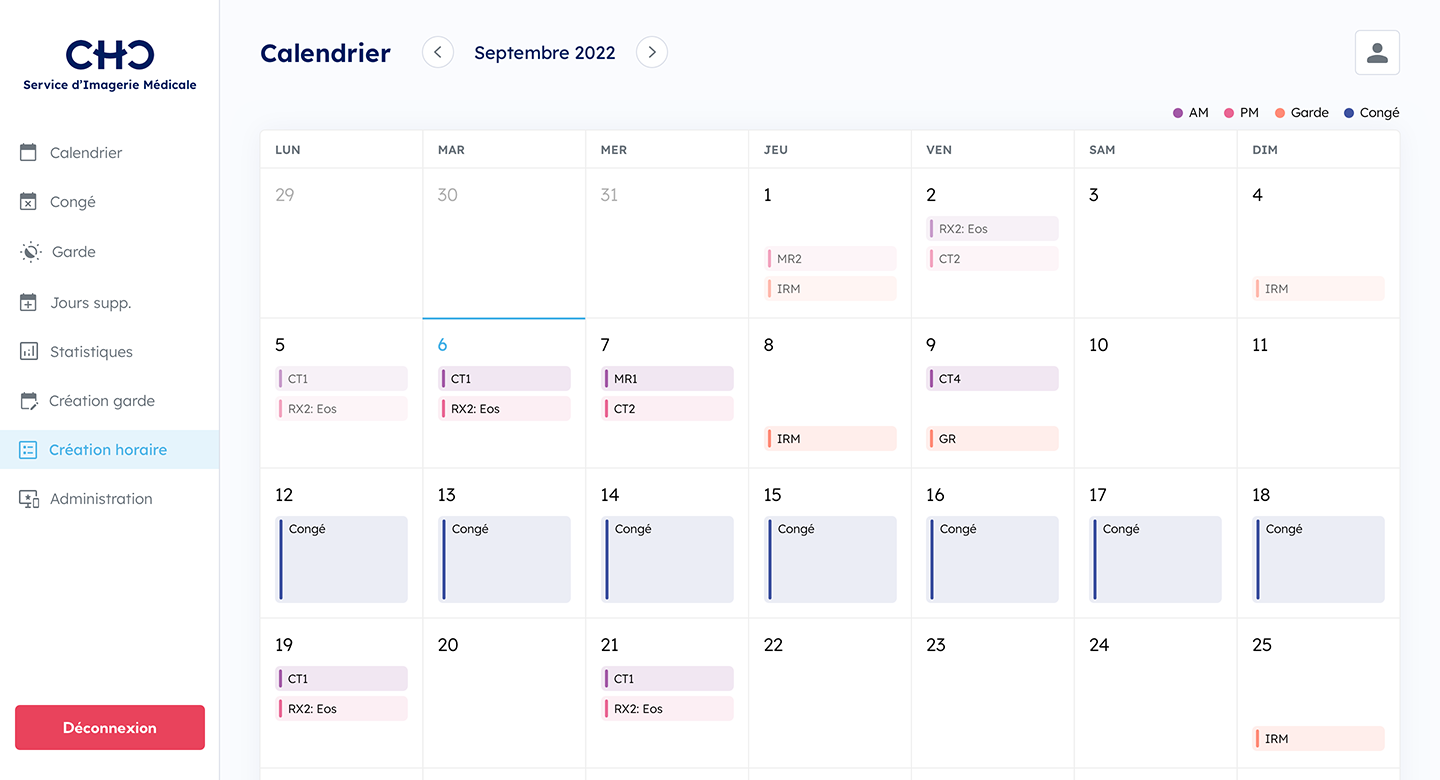Open the Congé event on day 14
The image size is (1440, 780).
[667, 559]
